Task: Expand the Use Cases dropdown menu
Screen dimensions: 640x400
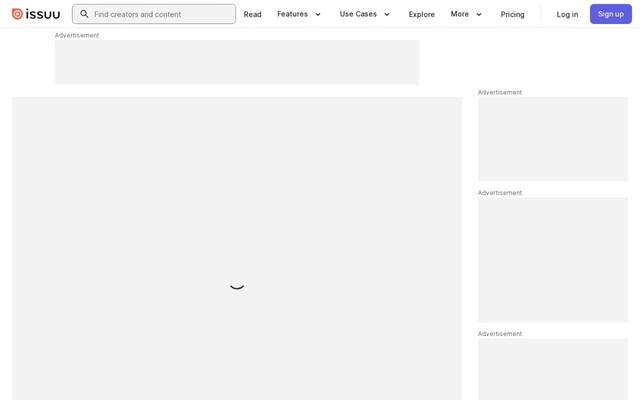Action: point(365,14)
